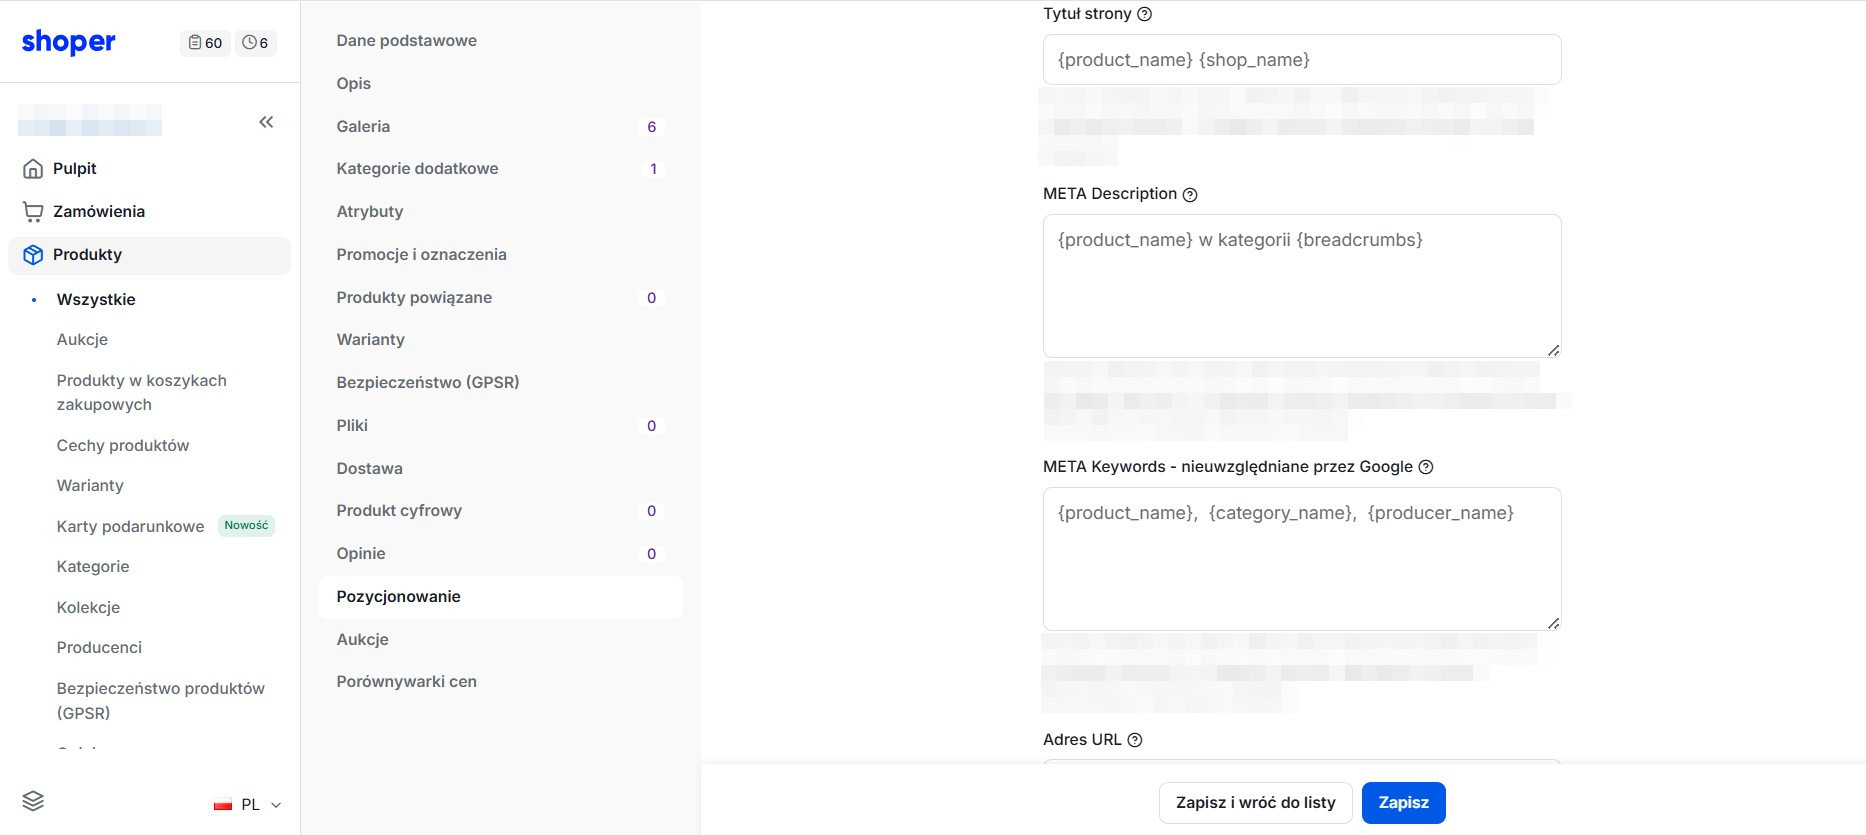Select Wszystkie products submenu item
Viewport: 1866px width, 835px height.
96,300
